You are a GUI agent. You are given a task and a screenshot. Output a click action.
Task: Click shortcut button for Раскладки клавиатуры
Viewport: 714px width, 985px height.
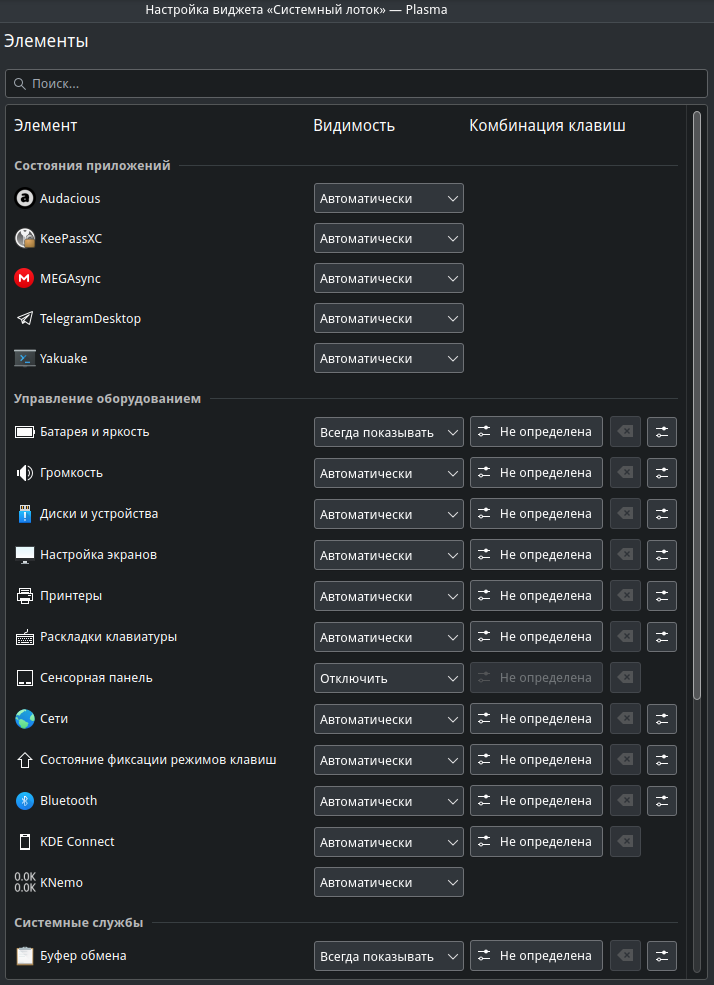[x=536, y=637]
